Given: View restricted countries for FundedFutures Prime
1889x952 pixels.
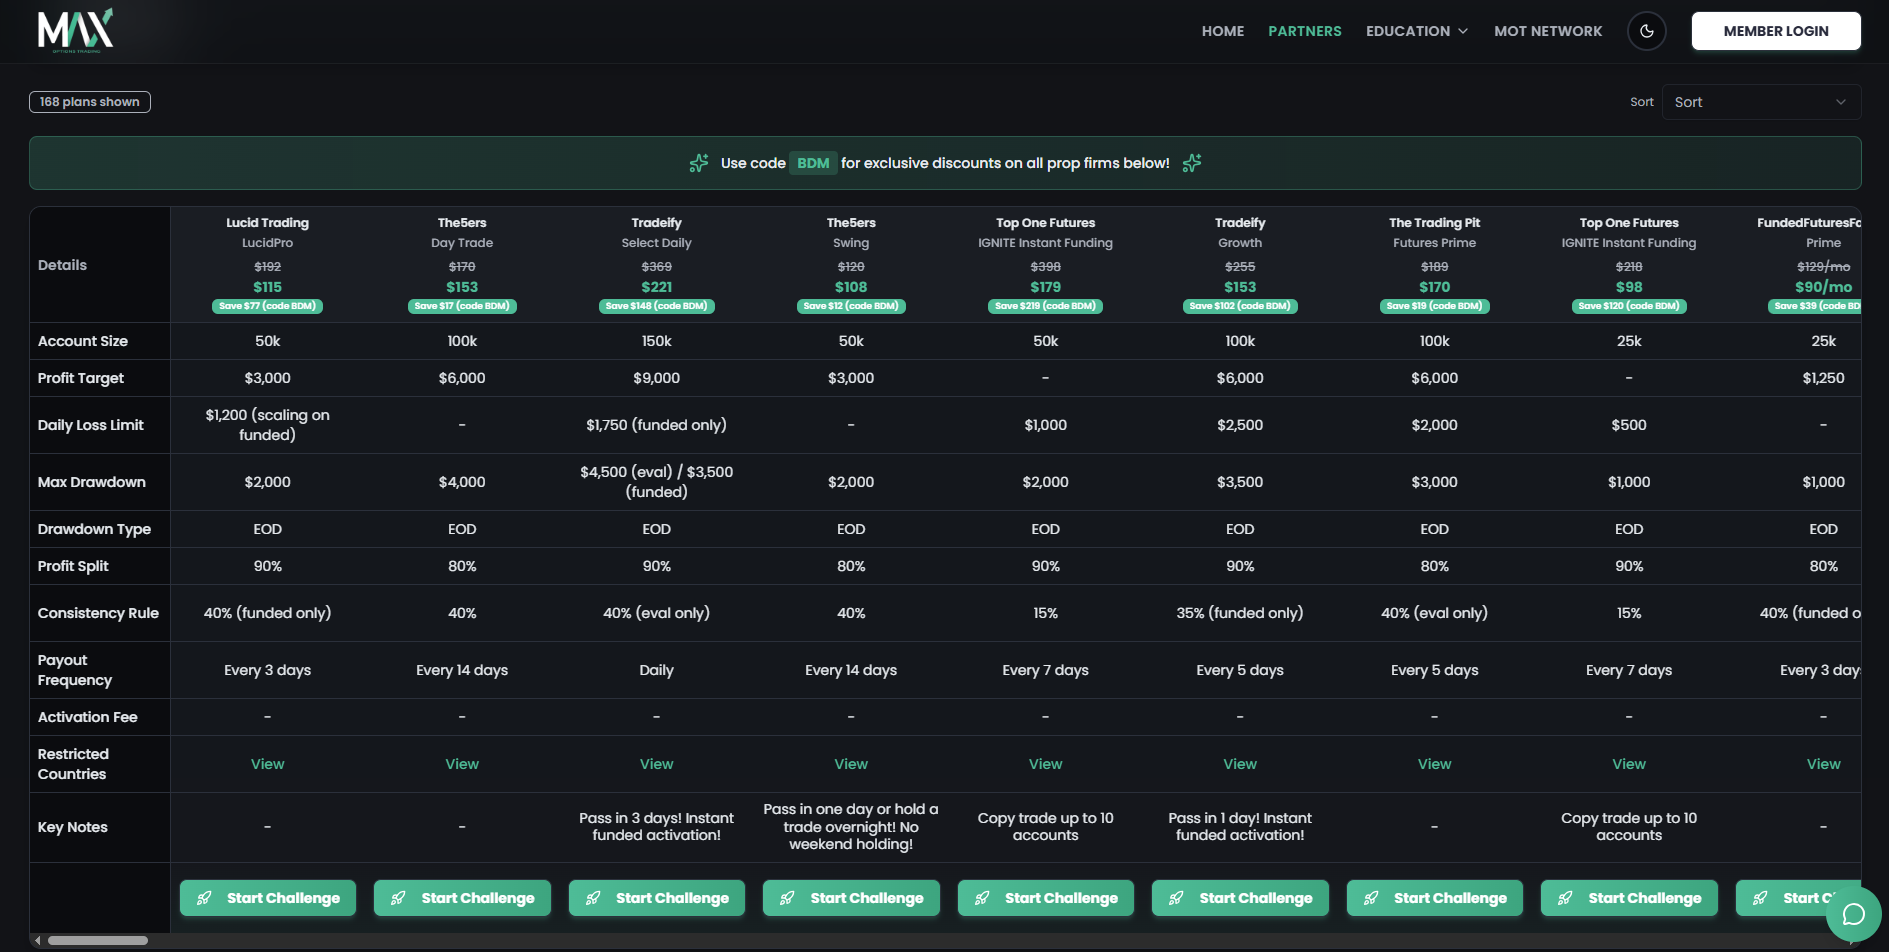Looking at the screenshot, I should pyautogui.click(x=1824, y=764).
